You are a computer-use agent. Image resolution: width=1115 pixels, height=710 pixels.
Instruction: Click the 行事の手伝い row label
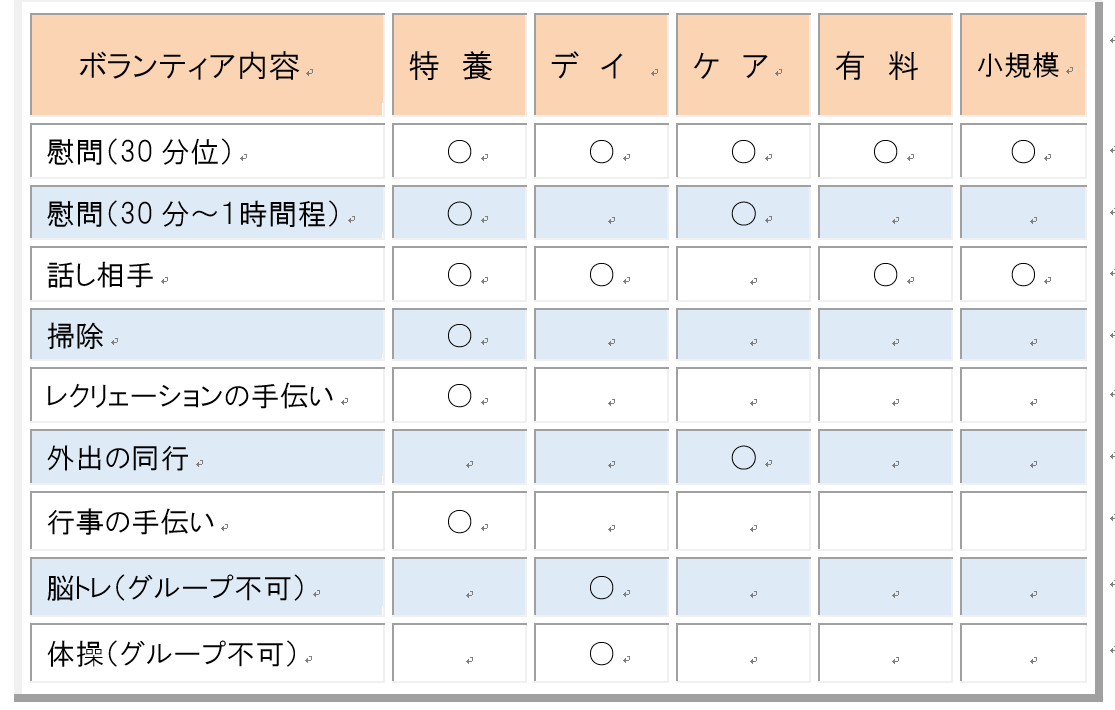(207, 521)
